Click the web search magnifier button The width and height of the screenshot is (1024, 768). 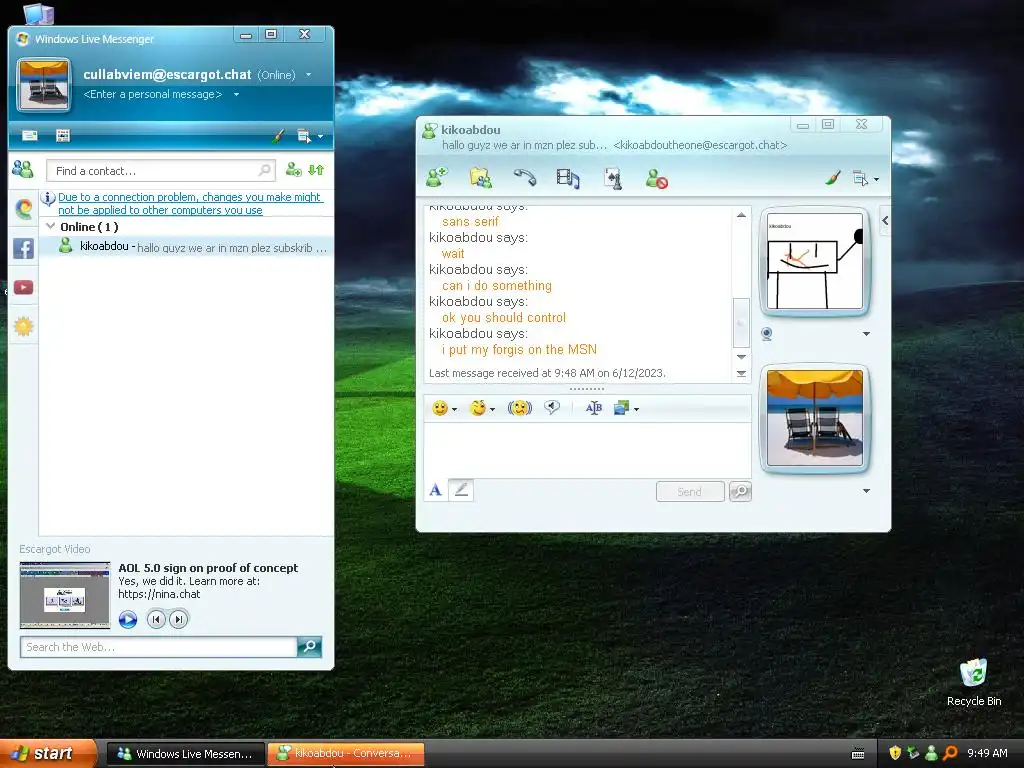coord(310,647)
